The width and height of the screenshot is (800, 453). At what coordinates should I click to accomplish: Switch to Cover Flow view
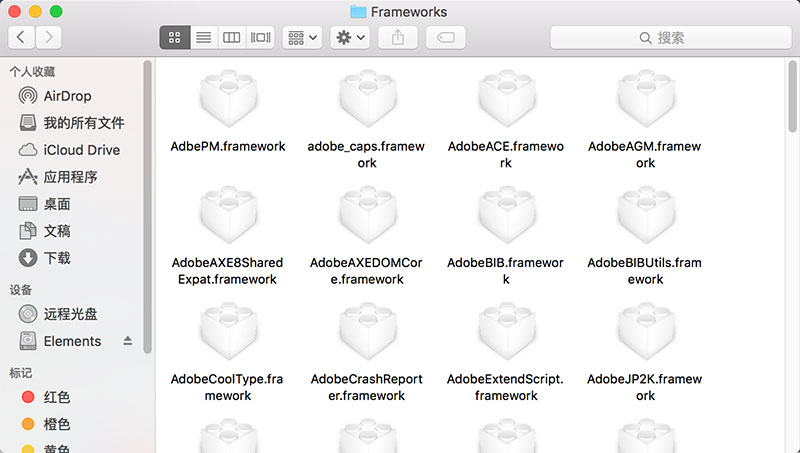point(260,37)
